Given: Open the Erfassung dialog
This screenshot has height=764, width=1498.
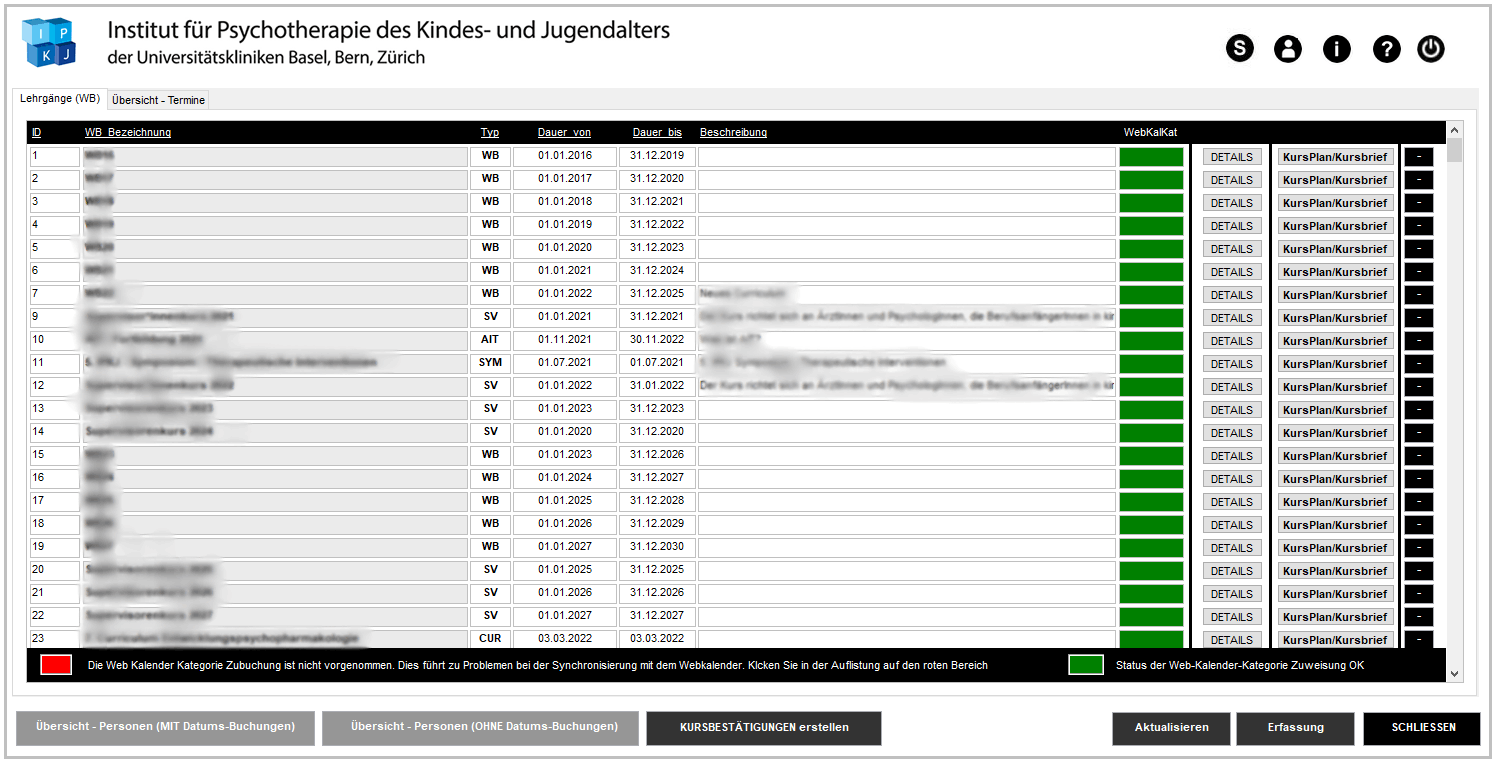Looking at the screenshot, I should click(x=1295, y=728).
